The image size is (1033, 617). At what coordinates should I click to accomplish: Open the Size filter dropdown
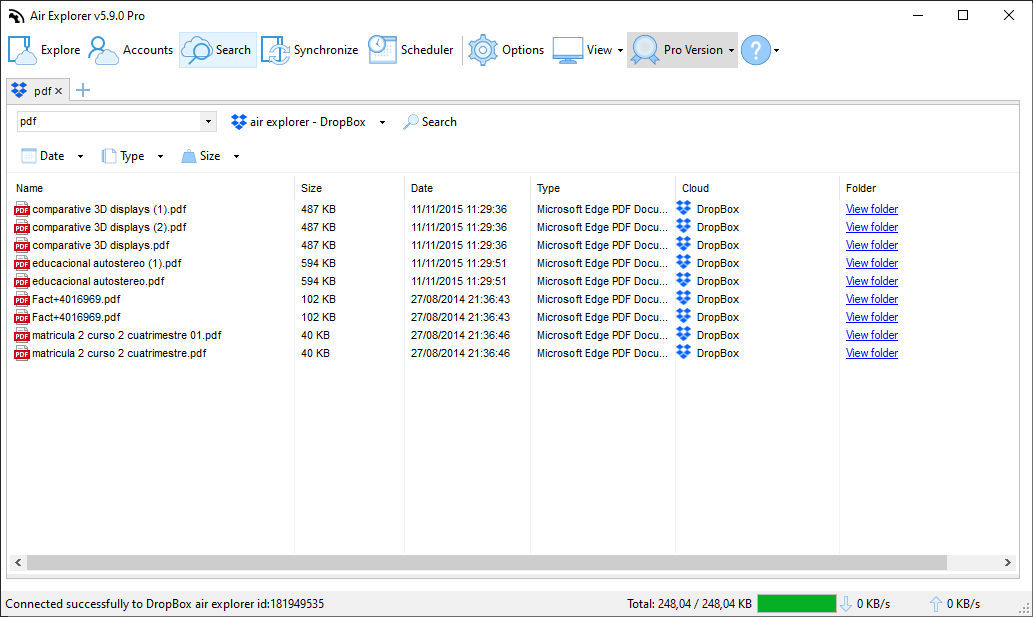pyautogui.click(x=235, y=155)
